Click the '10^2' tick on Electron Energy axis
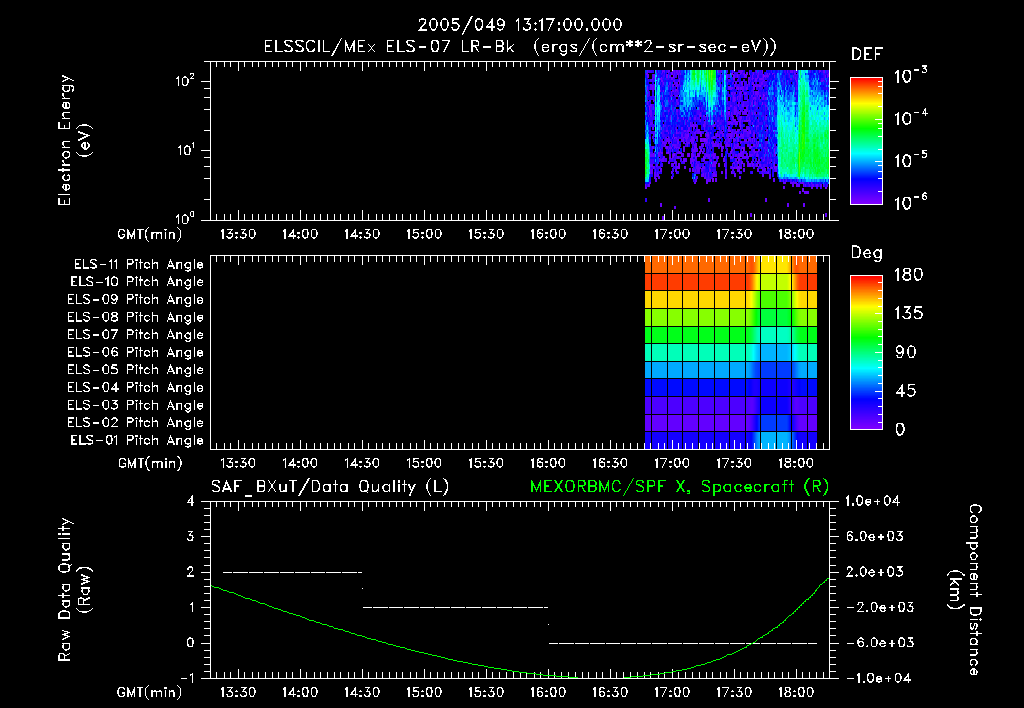Screen dimensions: 1024x708 [x=186, y=81]
